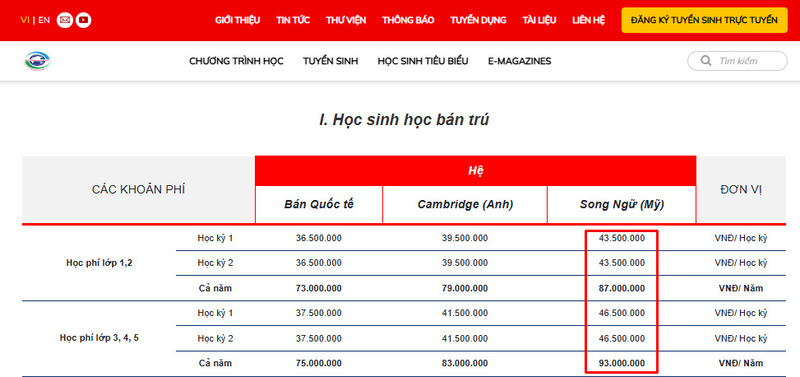Switch language to EN
The width and height of the screenshot is (800, 377).
(44, 20)
